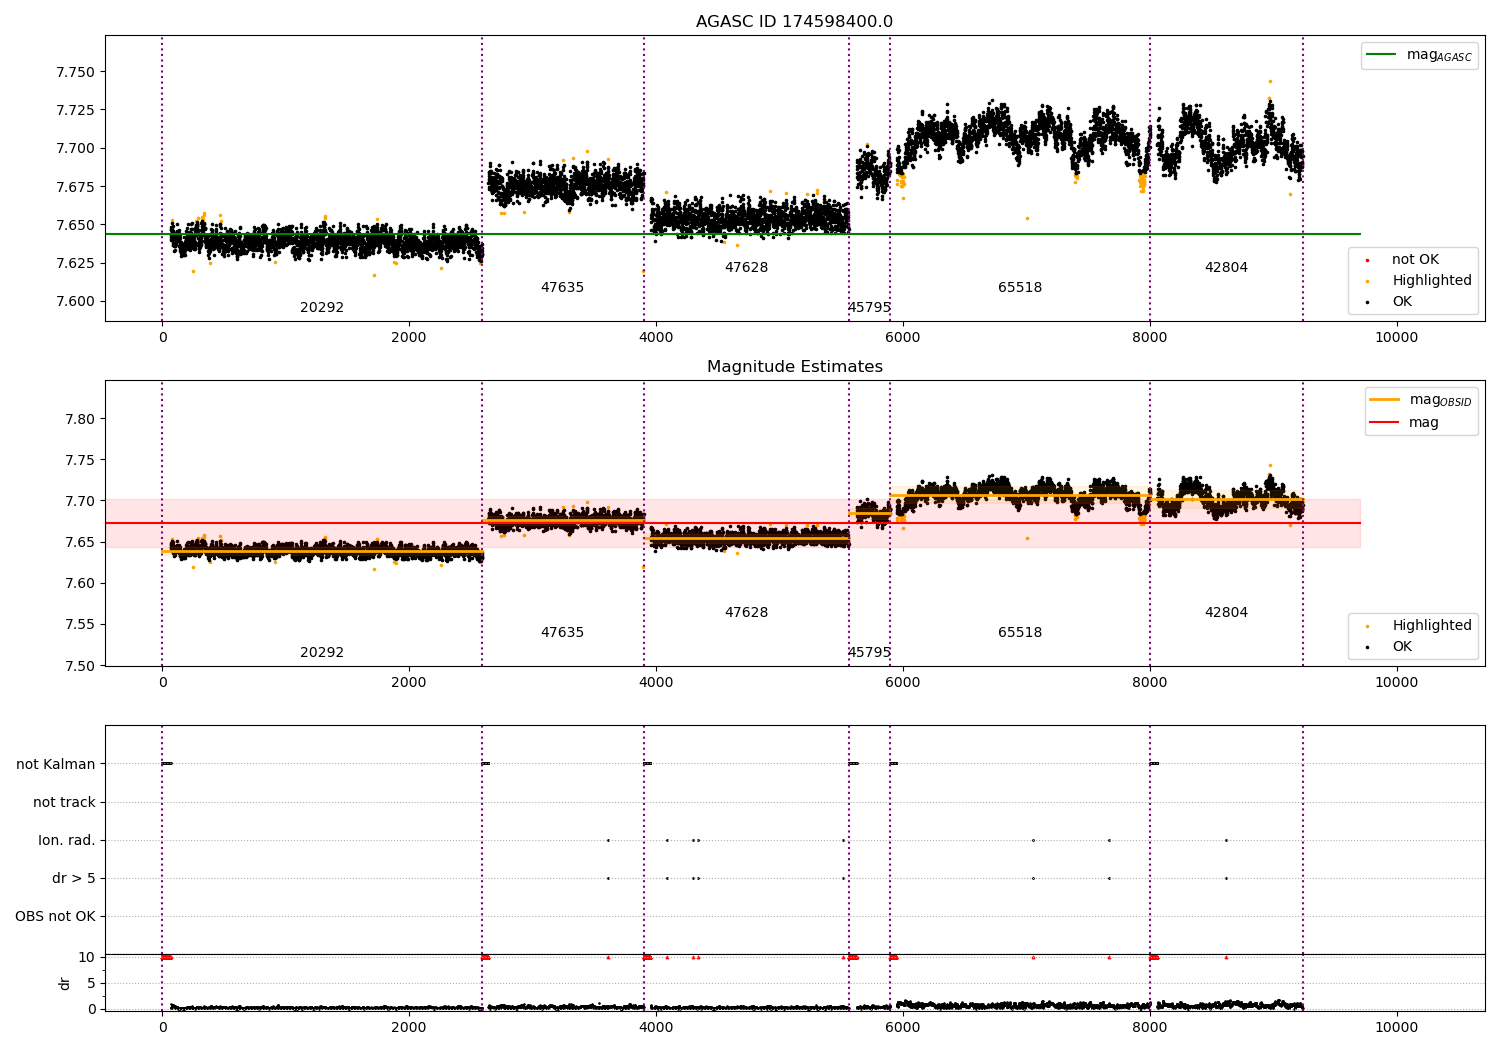Select the orange mag OBSID legend line sample

point(1385,400)
